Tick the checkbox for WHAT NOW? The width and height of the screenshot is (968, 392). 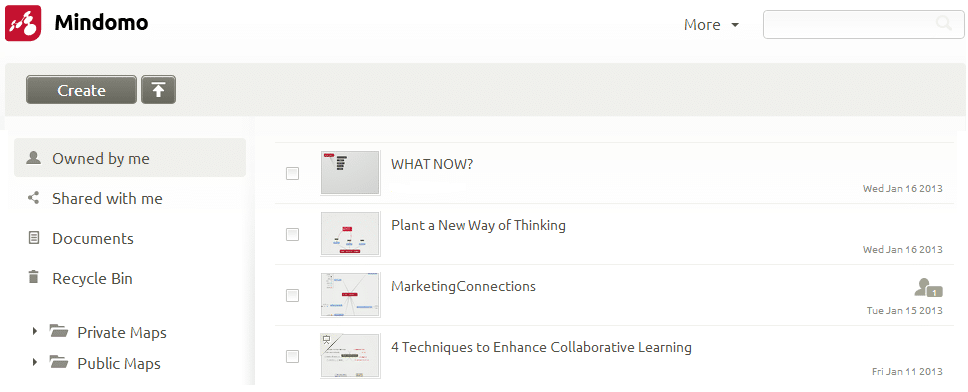point(293,173)
